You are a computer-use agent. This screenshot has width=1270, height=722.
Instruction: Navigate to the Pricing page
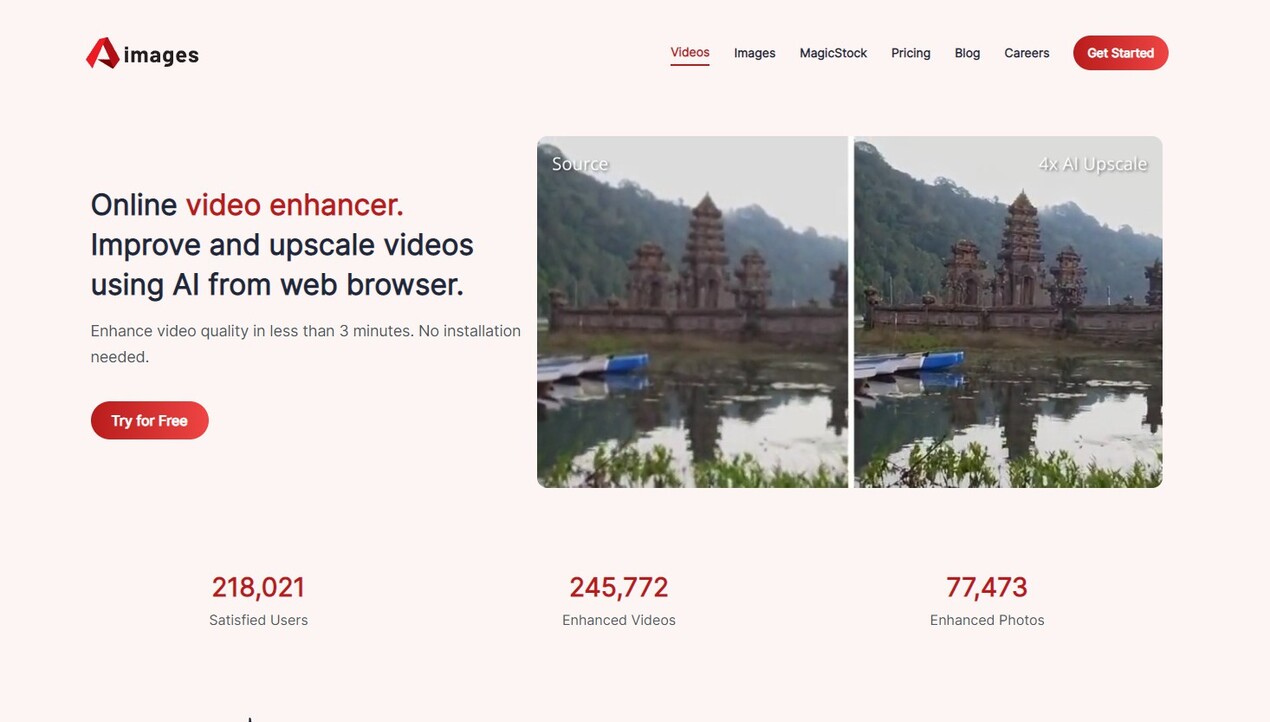click(x=910, y=52)
